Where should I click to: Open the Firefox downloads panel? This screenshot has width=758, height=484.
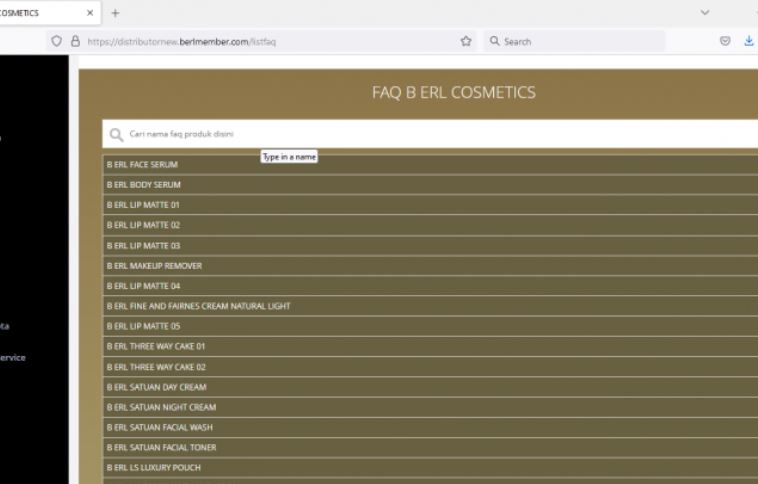749,42
